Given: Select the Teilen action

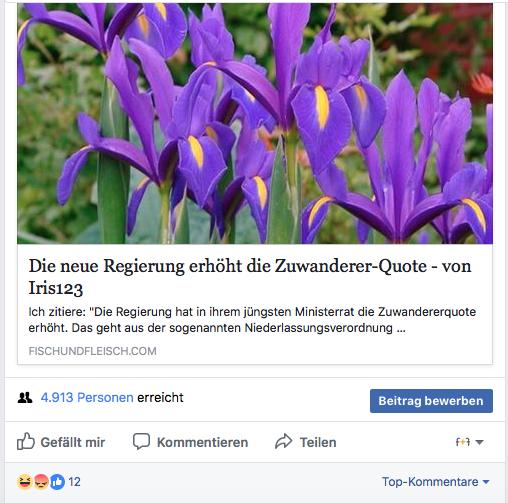Looking at the screenshot, I should click(x=318, y=442).
